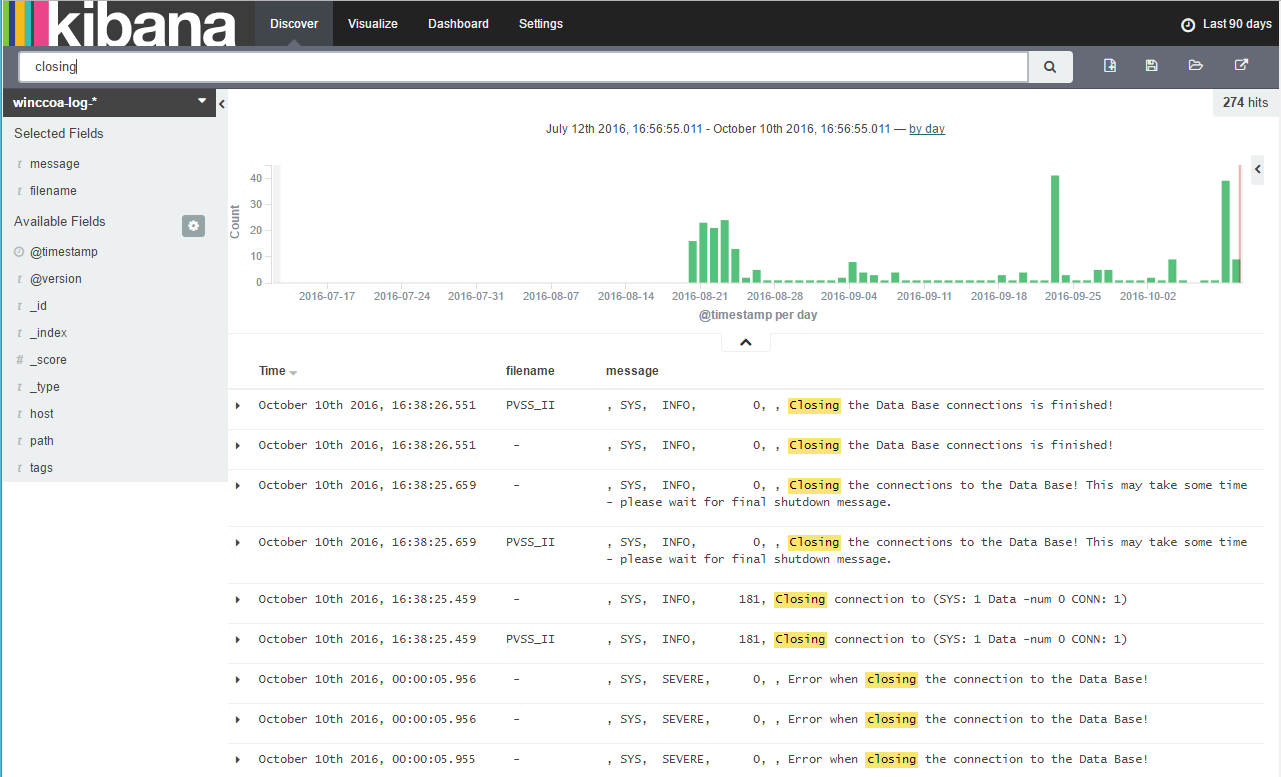Open the winccoa-log-* index pattern dropdown
This screenshot has width=1281, height=777.
tap(109, 102)
